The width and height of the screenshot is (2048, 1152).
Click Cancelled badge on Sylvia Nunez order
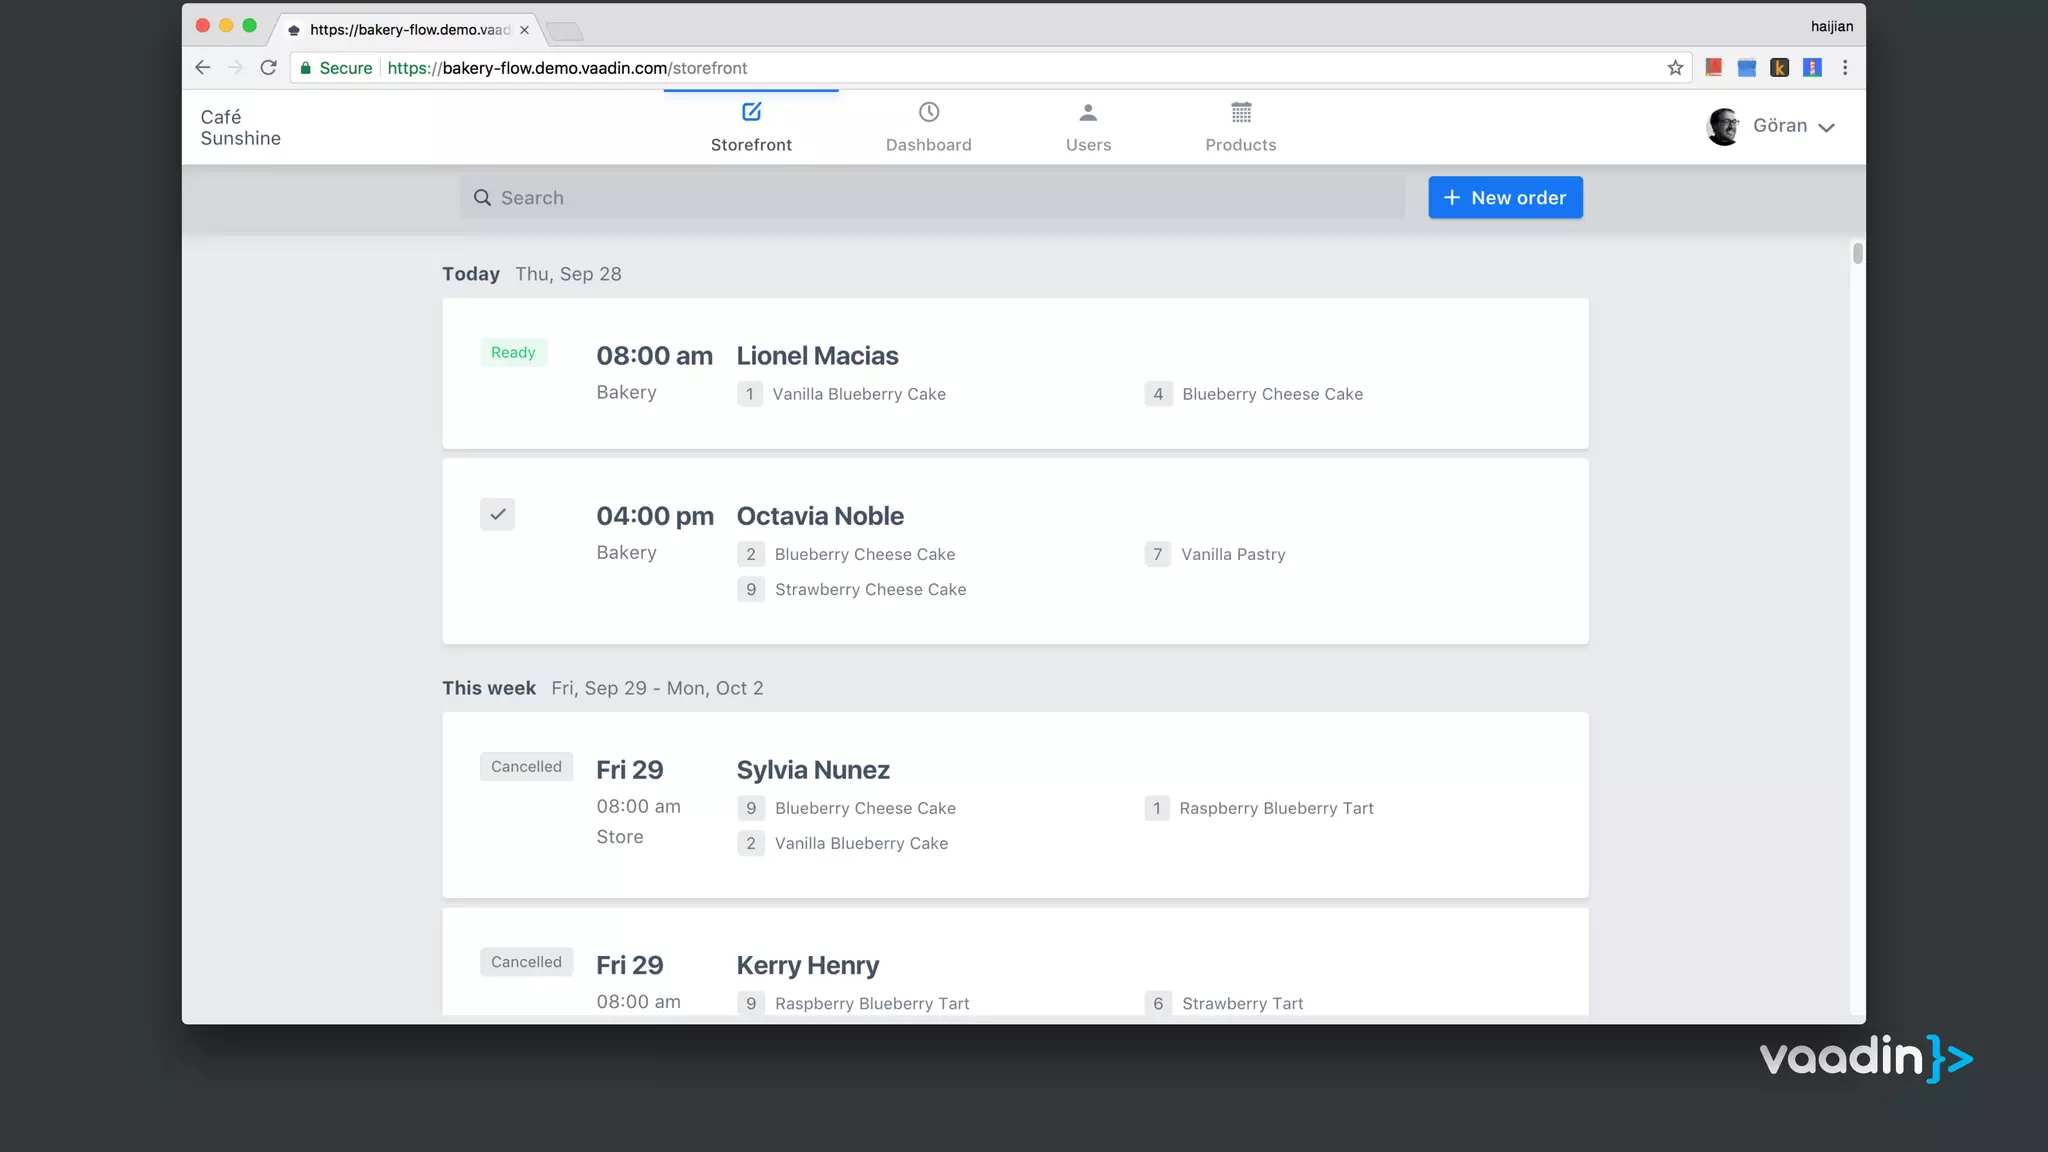pyautogui.click(x=526, y=767)
